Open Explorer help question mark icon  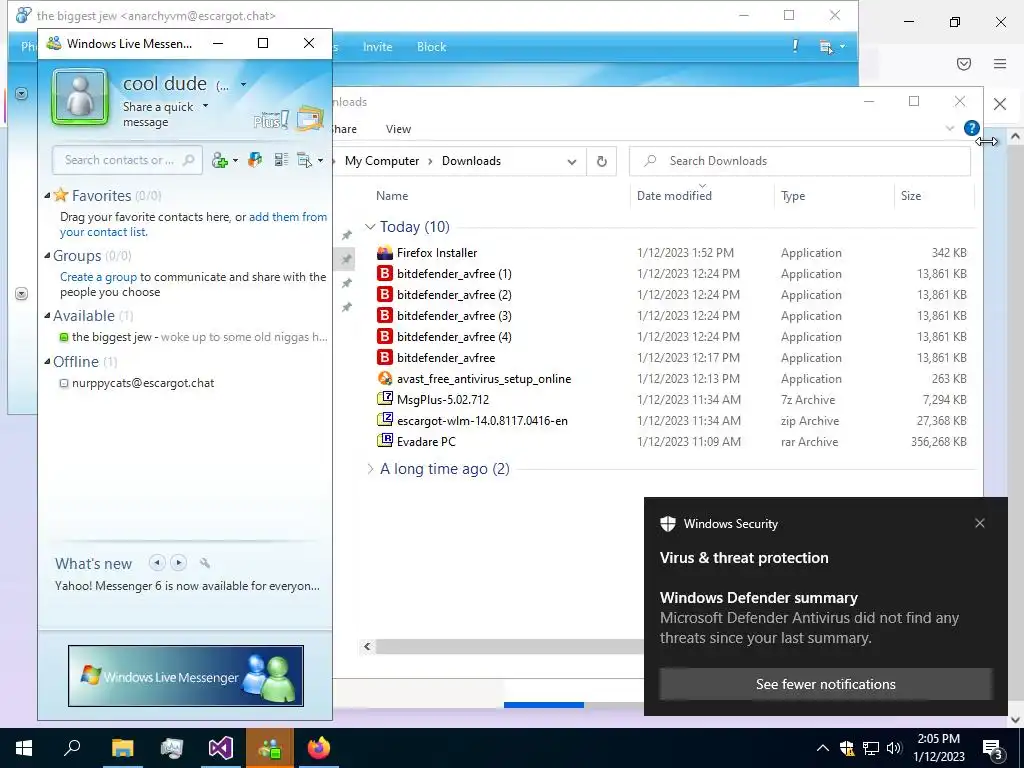pos(971,128)
